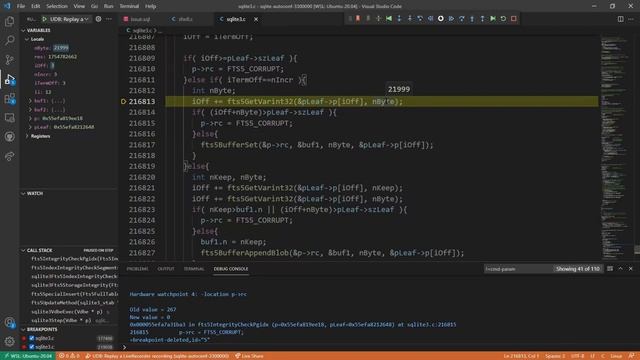Switch to the TERMINAL panel tab
This screenshot has height=360, width=640.
(x=194, y=269)
